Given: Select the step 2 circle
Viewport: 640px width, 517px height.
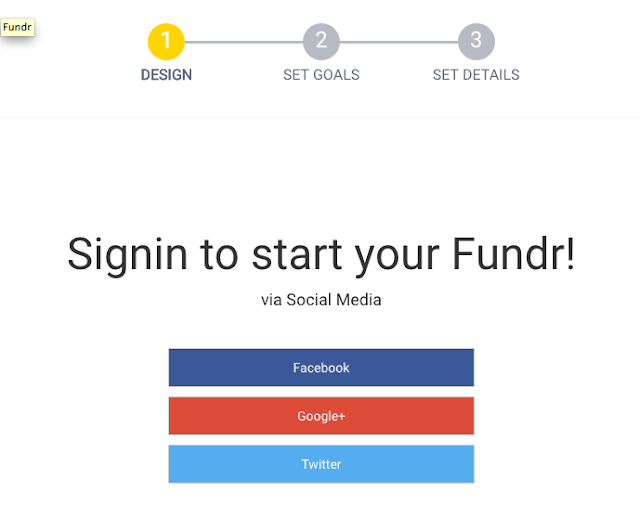Looking at the screenshot, I should [321, 41].
